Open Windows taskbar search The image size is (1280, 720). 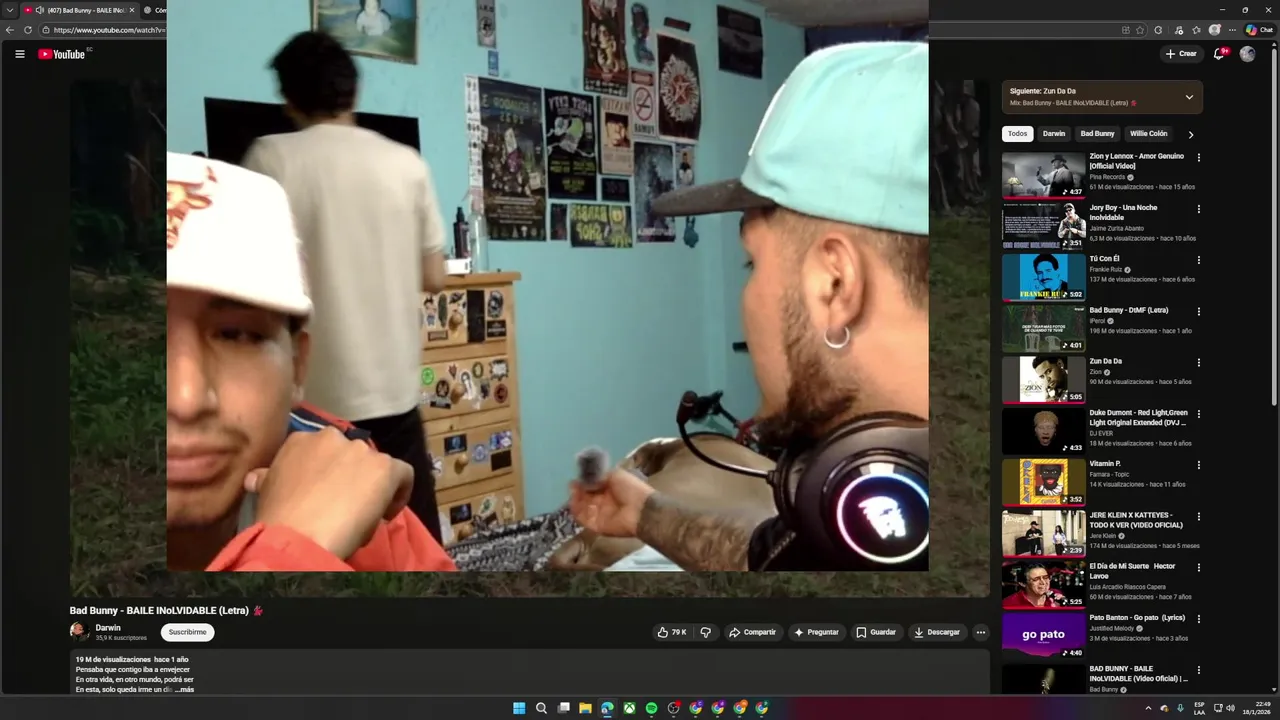pyautogui.click(x=541, y=708)
